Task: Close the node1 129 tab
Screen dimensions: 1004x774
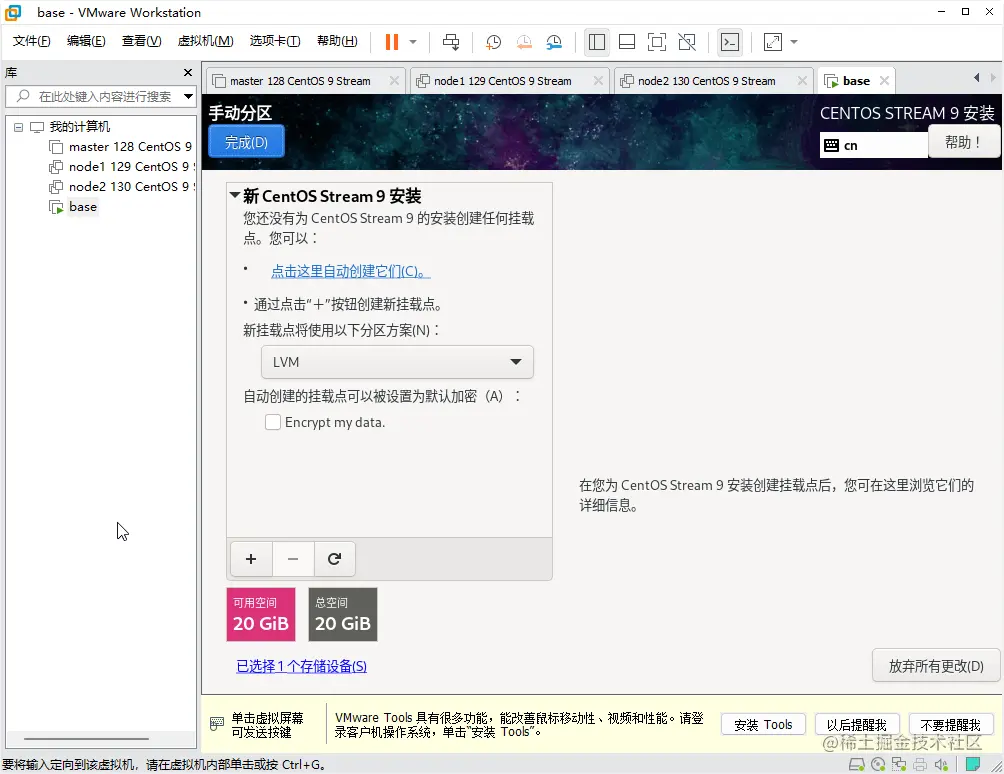Action: (x=598, y=81)
